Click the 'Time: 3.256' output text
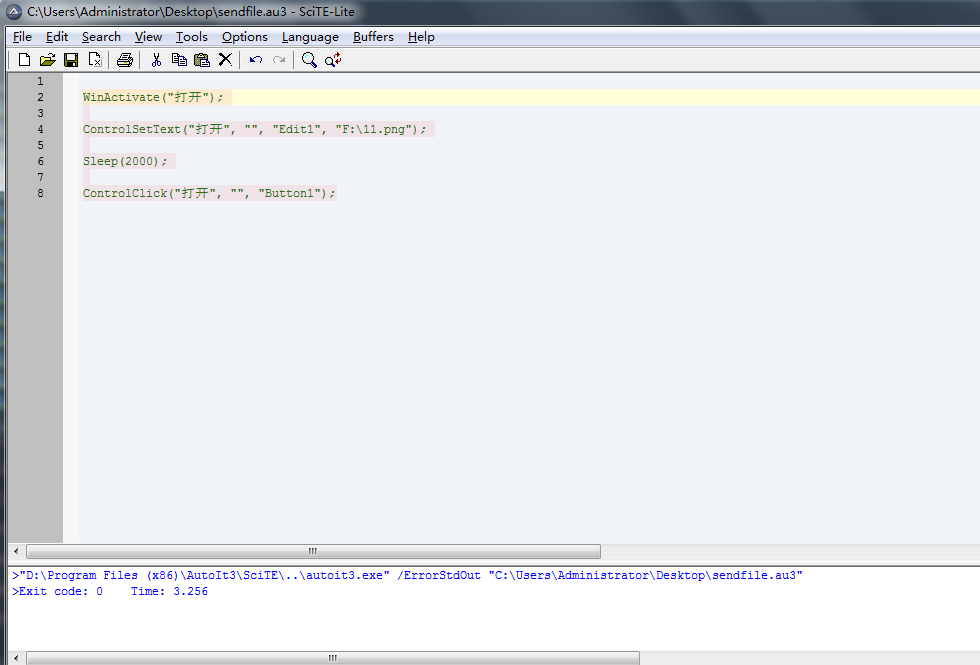 pos(169,591)
